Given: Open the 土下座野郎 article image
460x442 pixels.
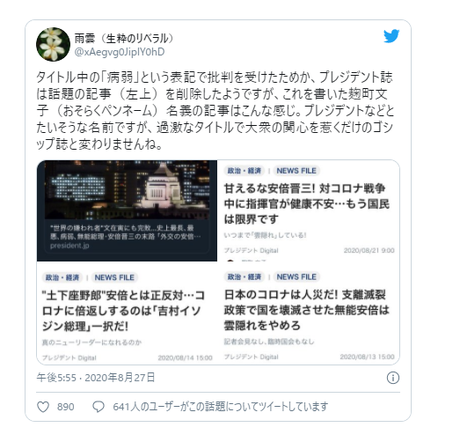Looking at the screenshot, I should (127, 313).
